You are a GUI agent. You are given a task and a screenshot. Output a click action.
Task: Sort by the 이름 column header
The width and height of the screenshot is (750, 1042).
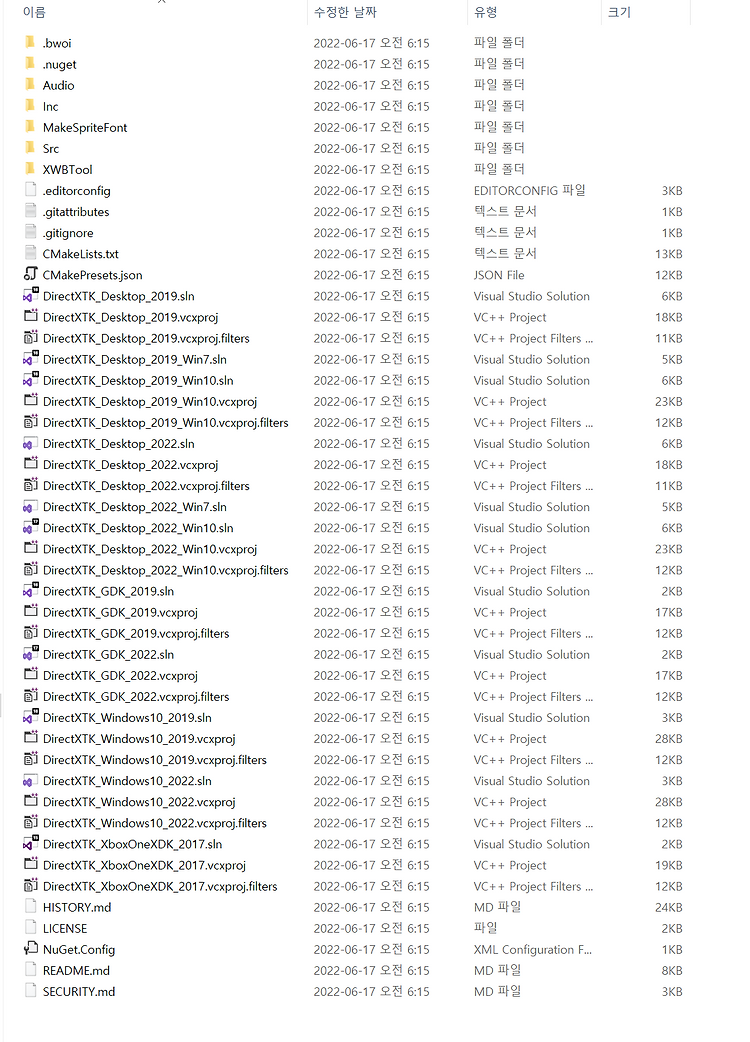click(34, 12)
